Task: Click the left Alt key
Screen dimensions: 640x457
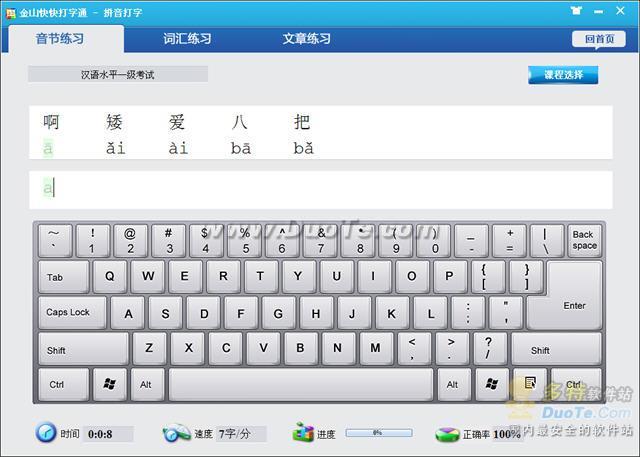Action: tap(147, 384)
